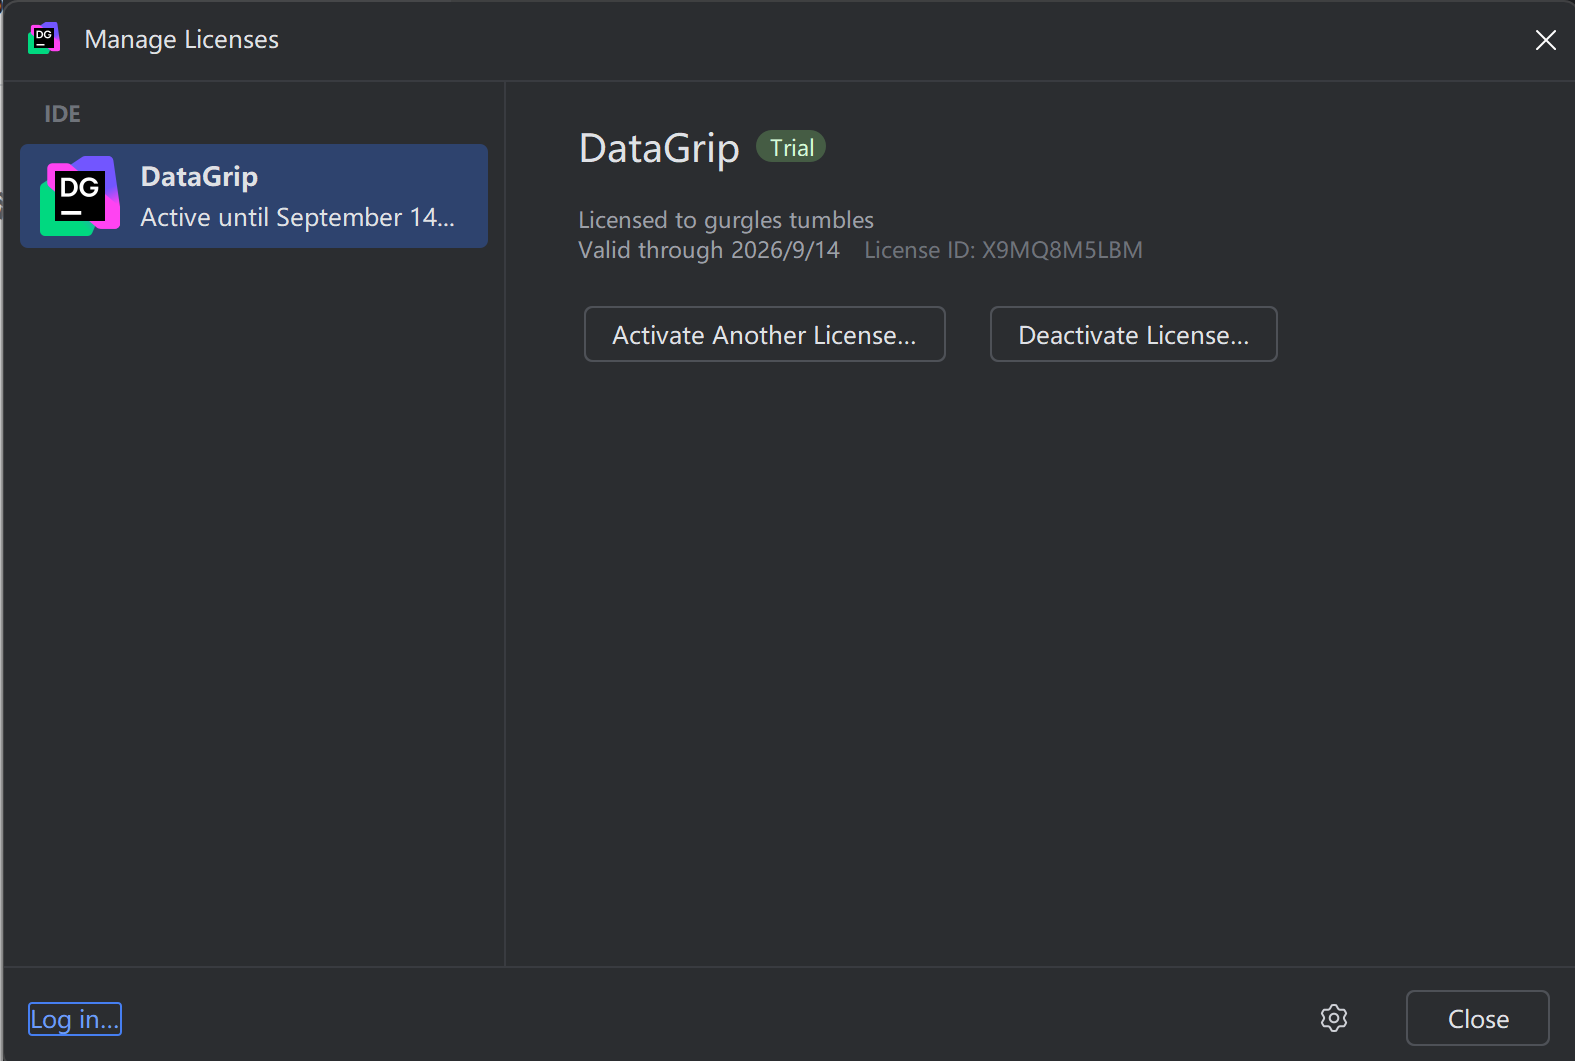Click the DataGrip logo in title bar
The height and width of the screenshot is (1061, 1575).
[44, 38]
